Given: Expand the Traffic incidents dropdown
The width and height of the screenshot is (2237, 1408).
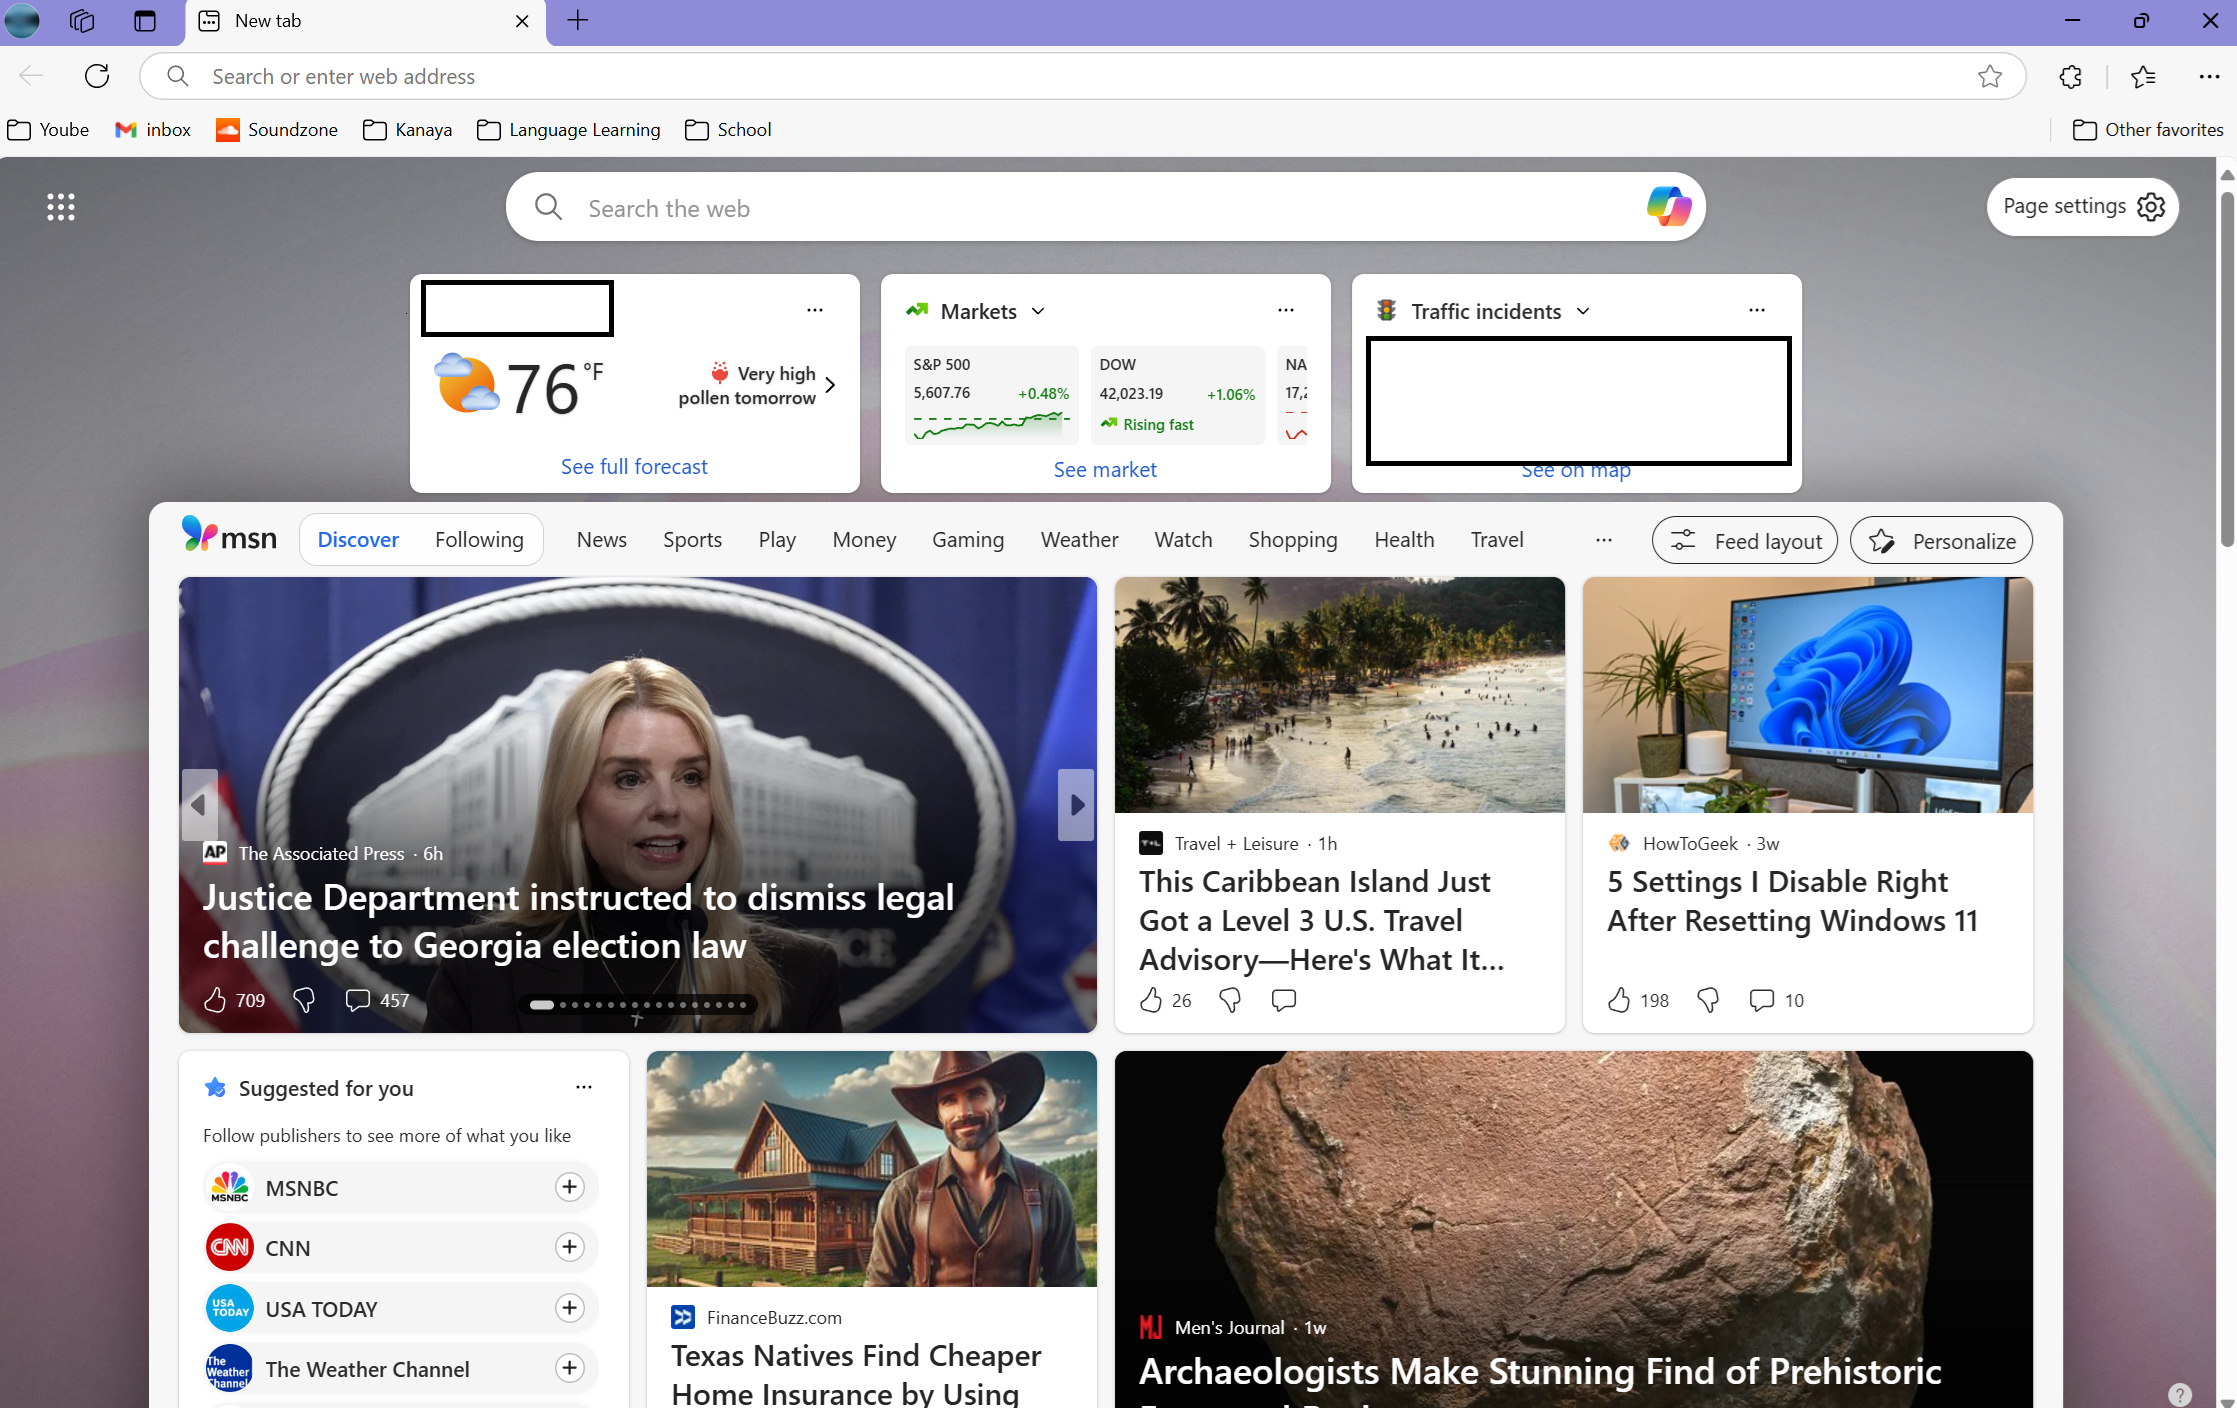Looking at the screenshot, I should (1583, 311).
